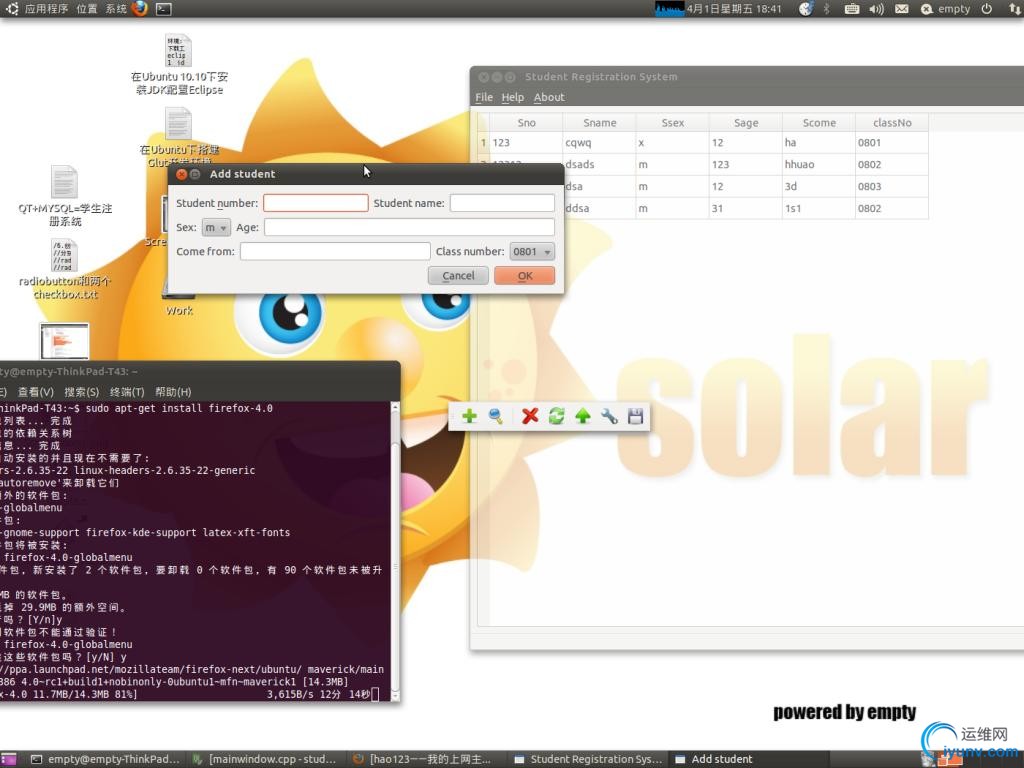Click the Student name input field
Screen dimensions: 1024x768
click(502, 203)
